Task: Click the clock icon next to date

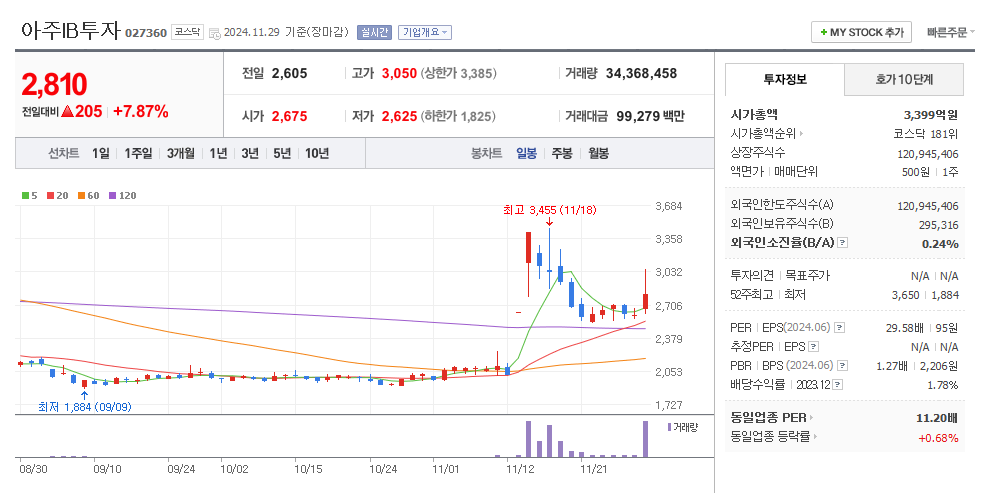Action: pyautogui.click(x=214, y=33)
